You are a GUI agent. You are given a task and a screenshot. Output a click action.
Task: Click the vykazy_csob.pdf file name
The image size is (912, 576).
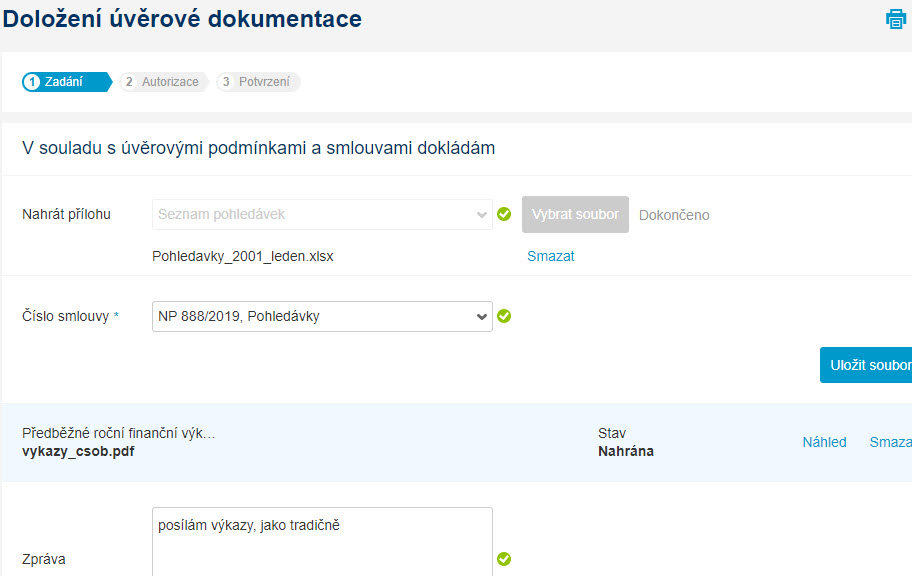pyautogui.click(x=78, y=451)
